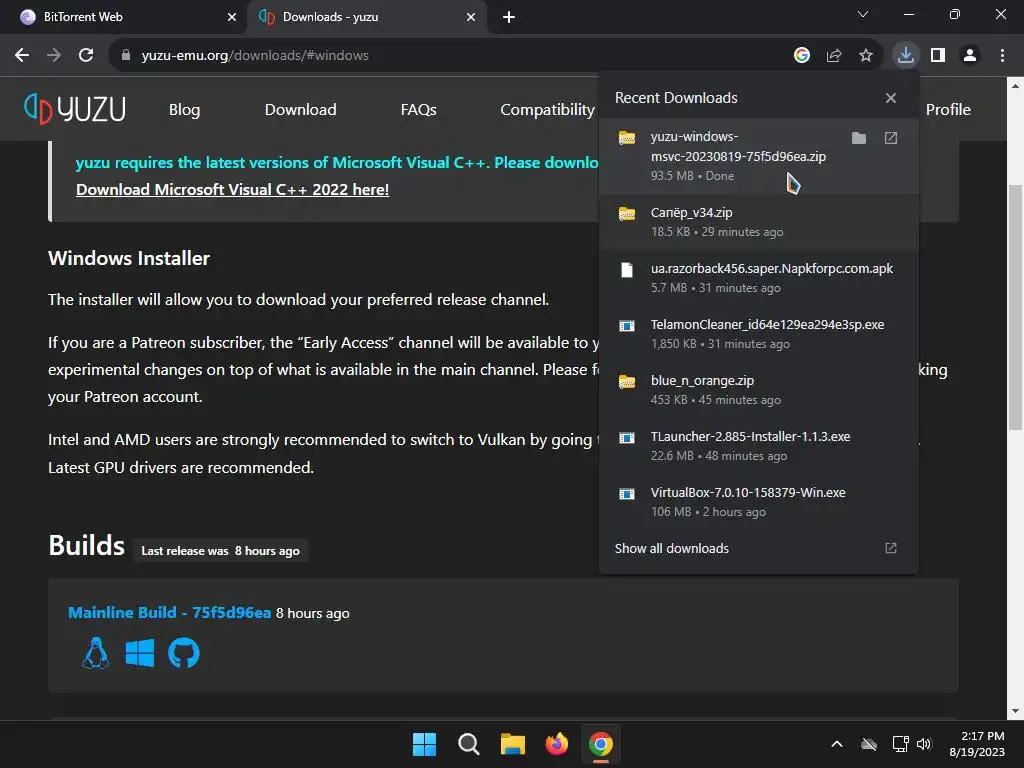
Task: Select the Downloads - yuzu tab
Action: [366, 17]
